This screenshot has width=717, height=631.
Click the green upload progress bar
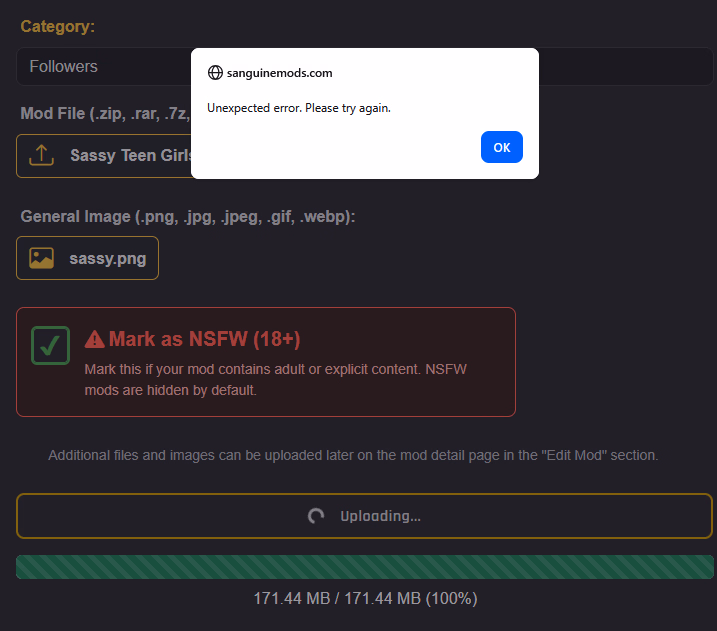pyautogui.click(x=364, y=567)
